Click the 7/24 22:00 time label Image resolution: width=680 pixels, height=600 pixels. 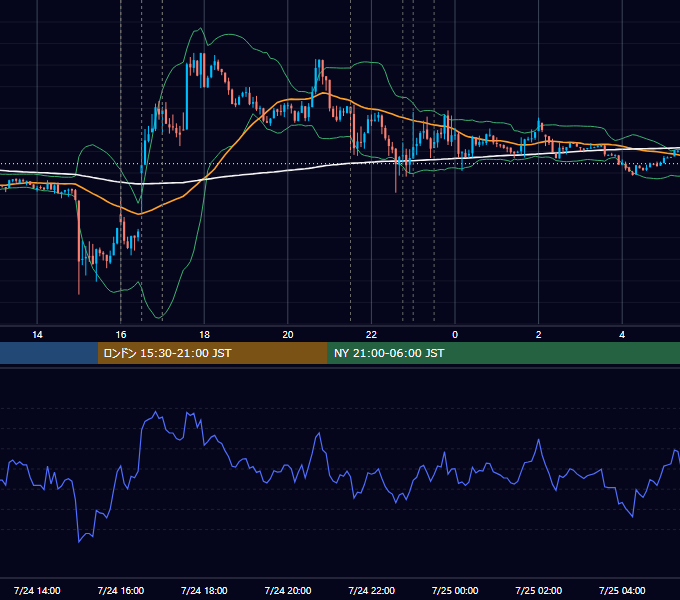tap(372, 590)
